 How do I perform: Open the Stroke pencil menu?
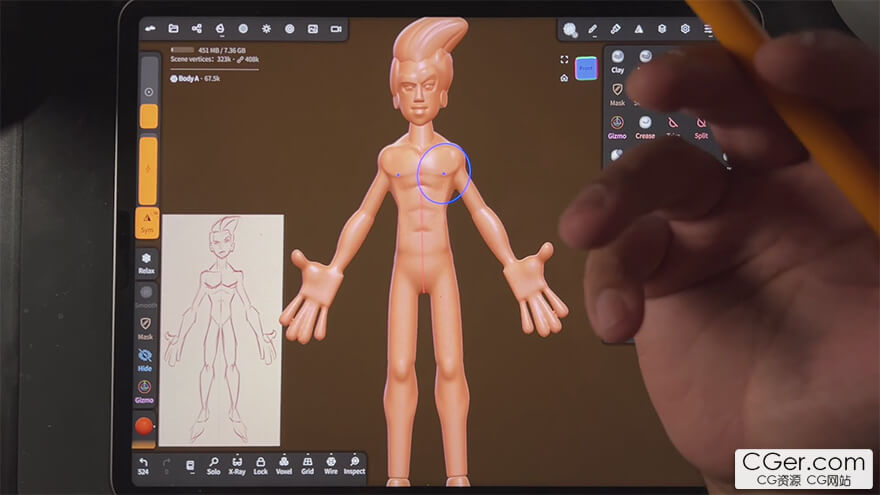pyautogui.click(x=593, y=29)
